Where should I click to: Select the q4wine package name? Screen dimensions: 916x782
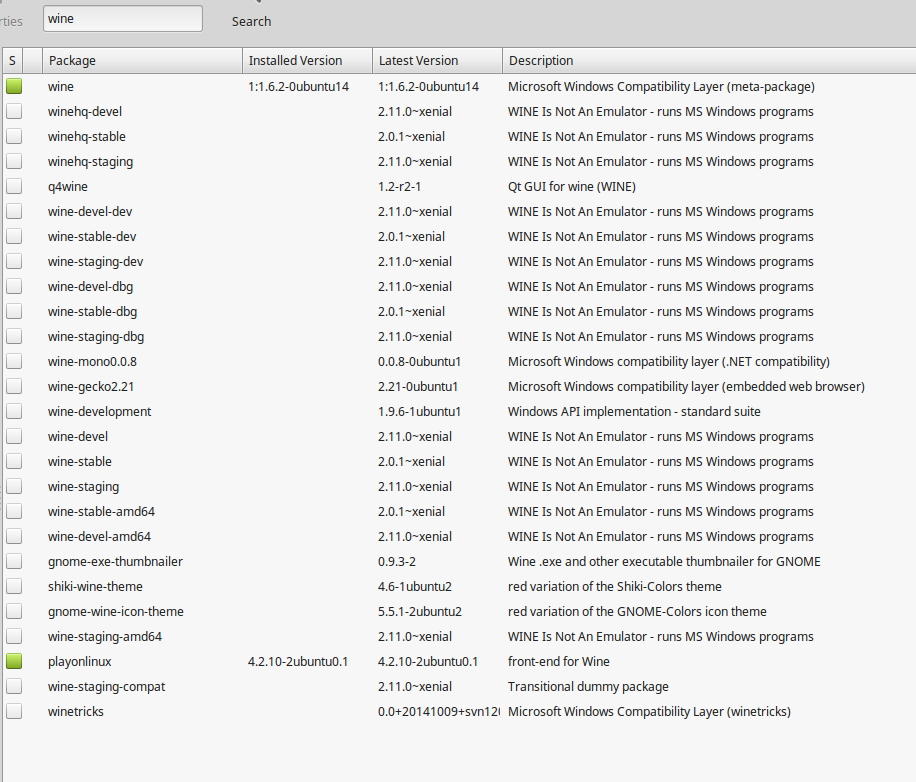pos(68,186)
